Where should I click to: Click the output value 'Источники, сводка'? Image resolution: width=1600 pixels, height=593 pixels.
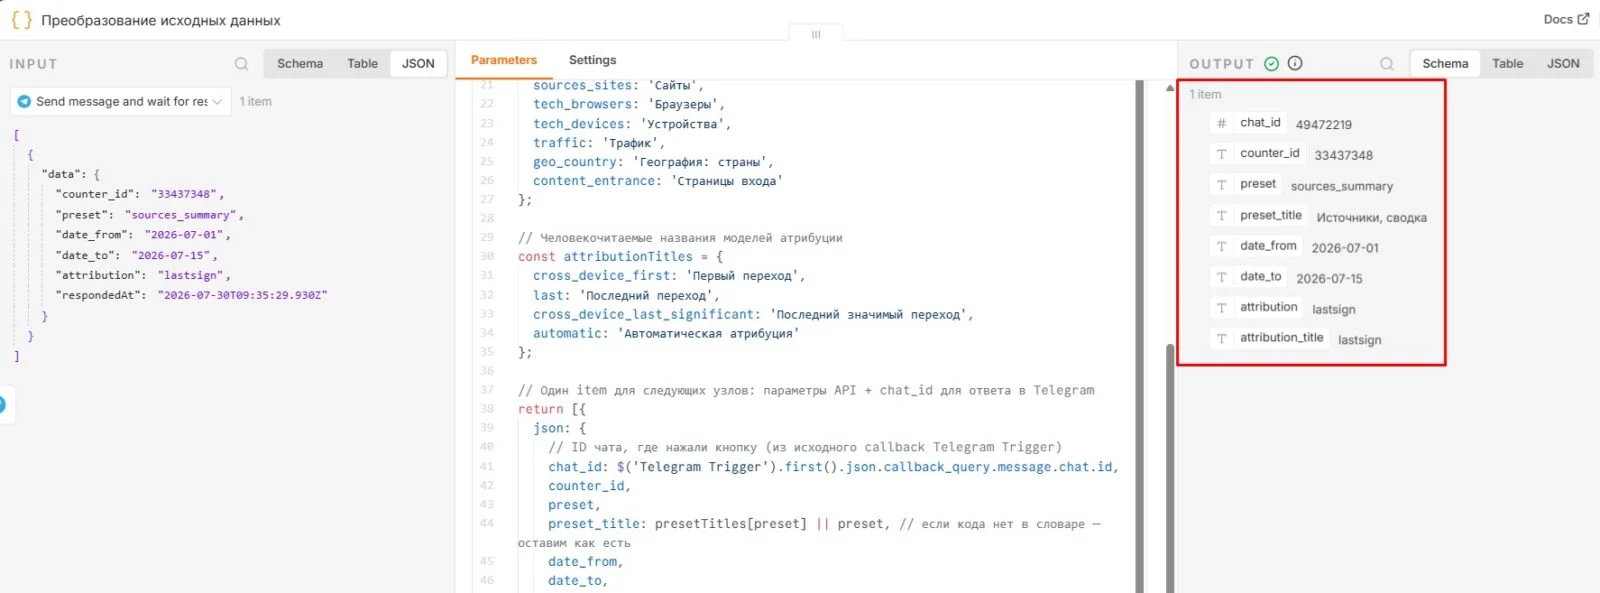(1371, 218)
